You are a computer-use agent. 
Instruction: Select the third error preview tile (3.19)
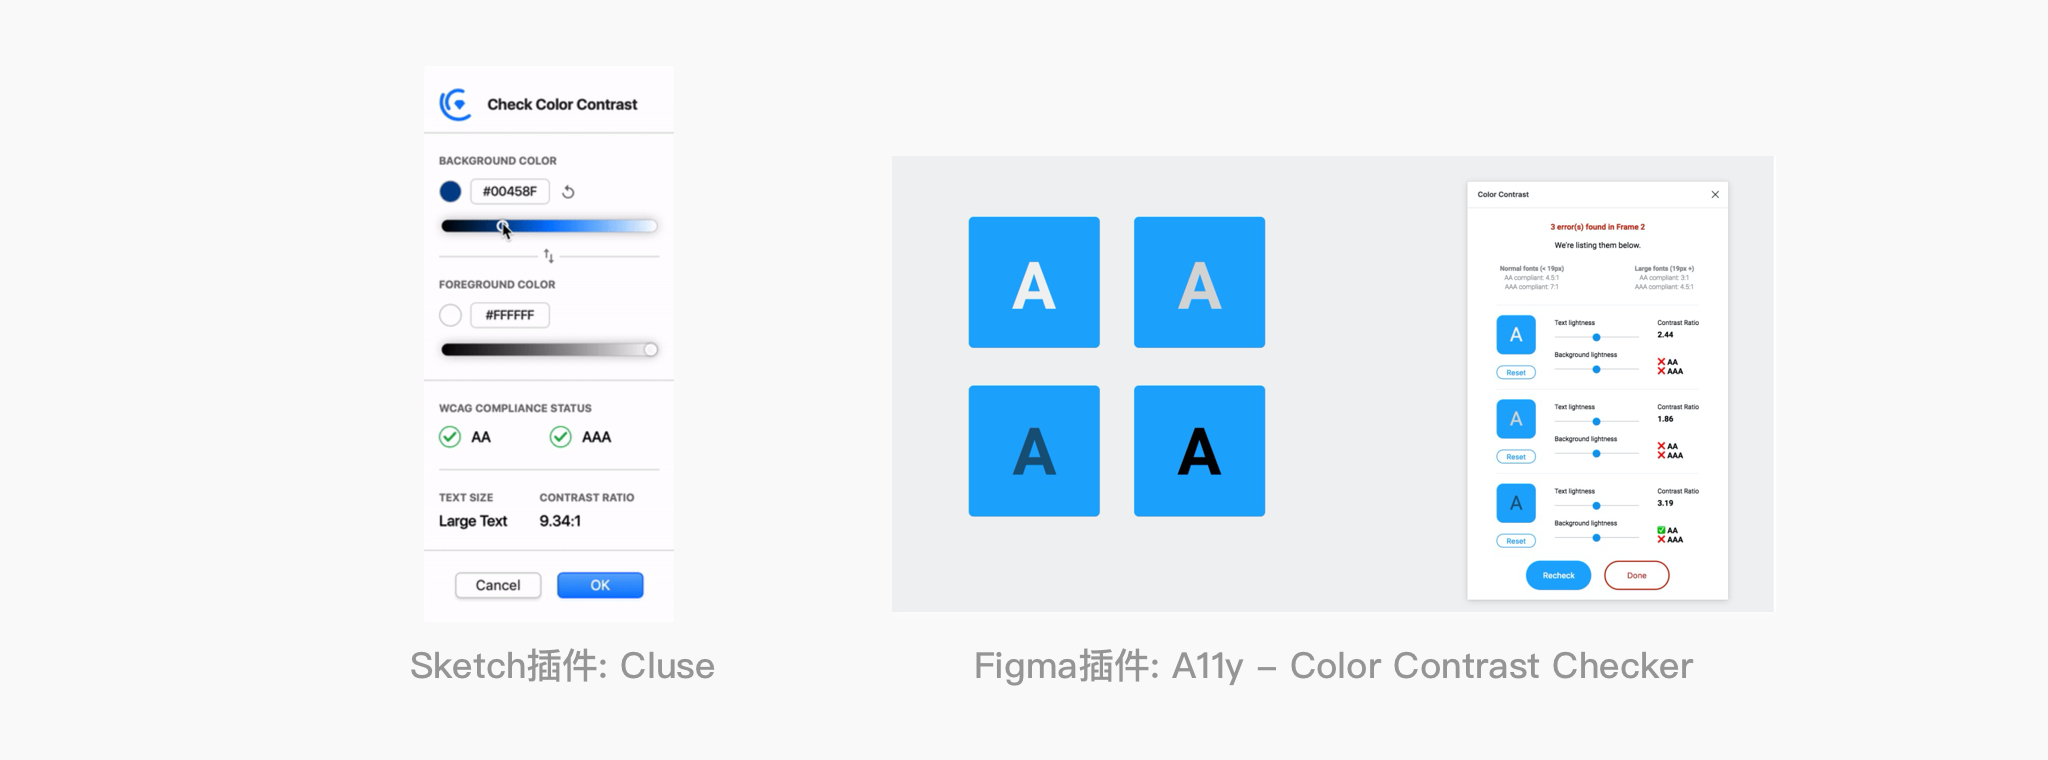click(x=1516, y=503)
